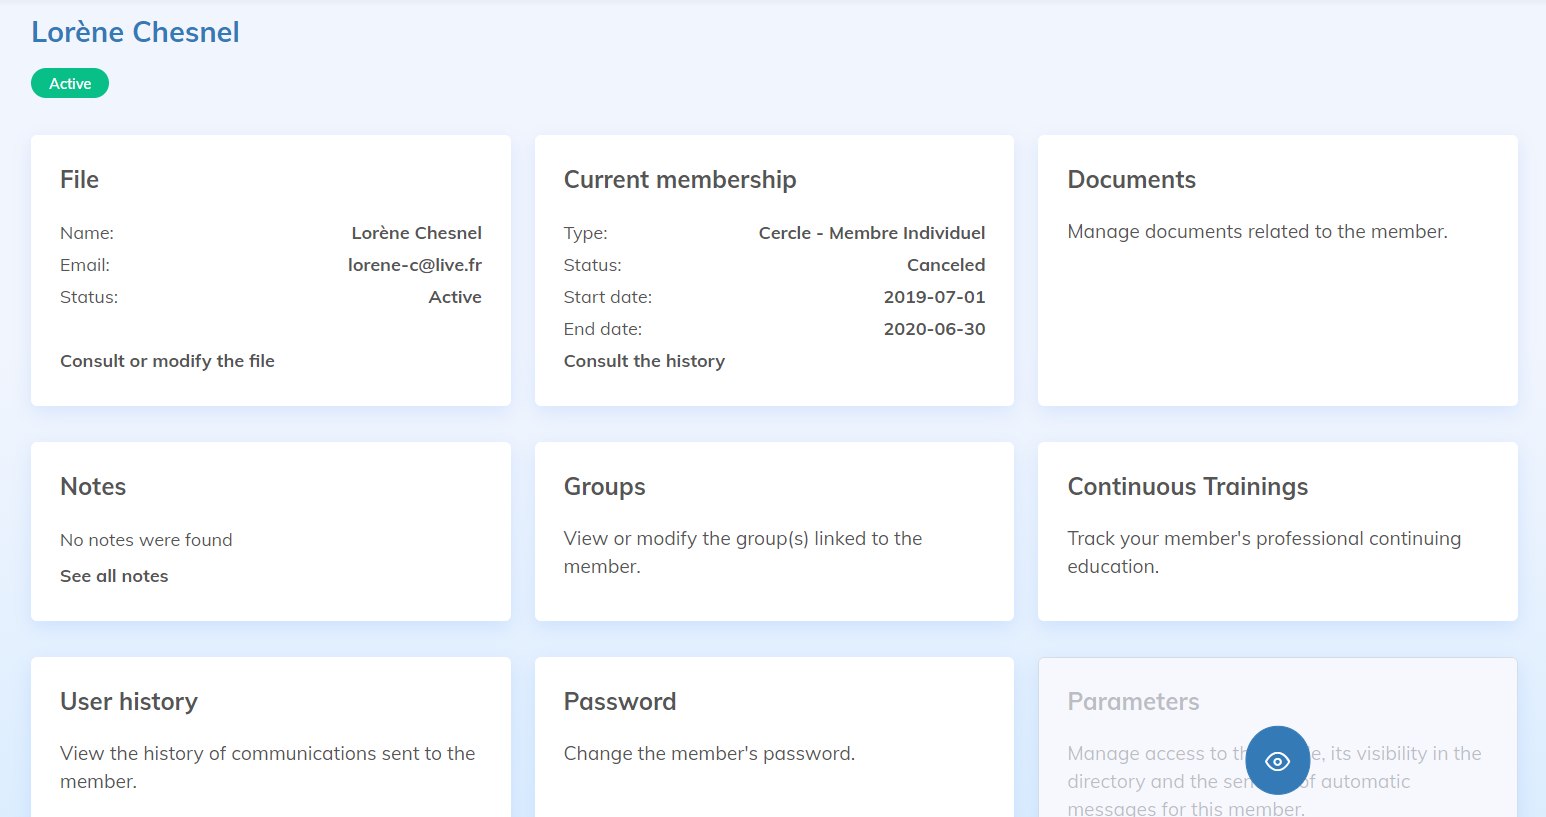Open the Password card
1546x817 pixels.
[774, 738]
